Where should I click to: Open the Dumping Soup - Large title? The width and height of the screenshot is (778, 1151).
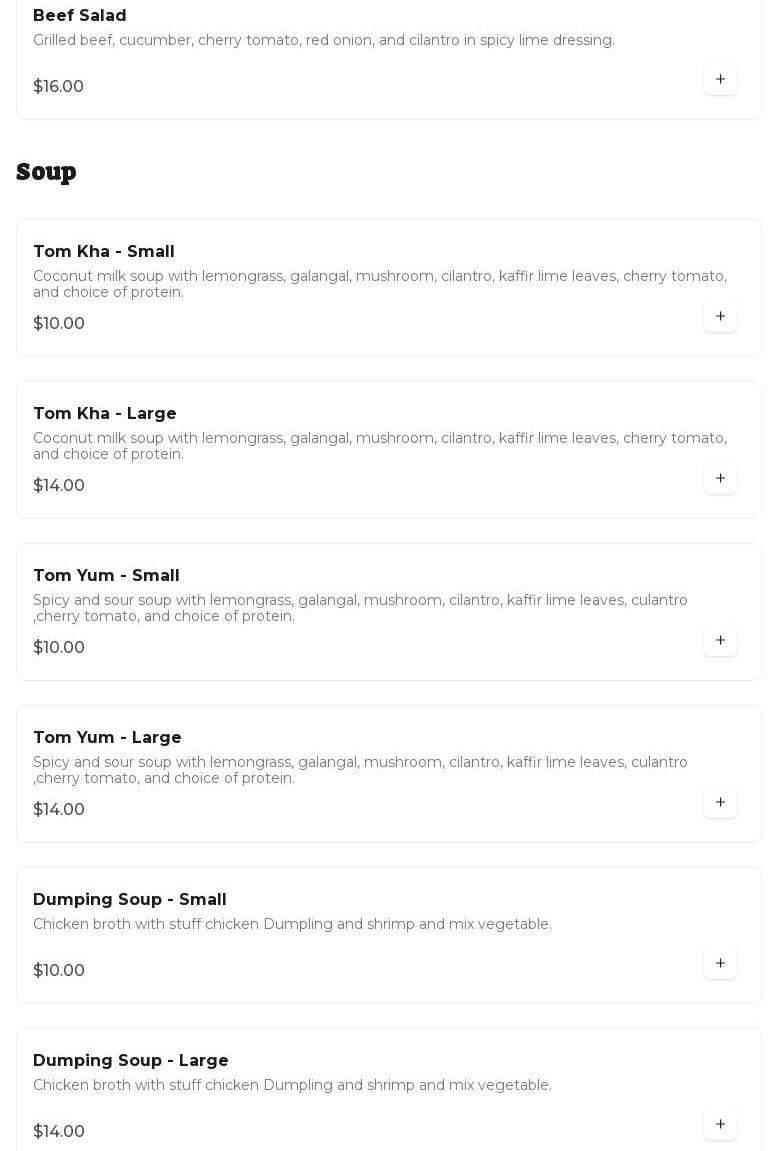pos(131,1061)
